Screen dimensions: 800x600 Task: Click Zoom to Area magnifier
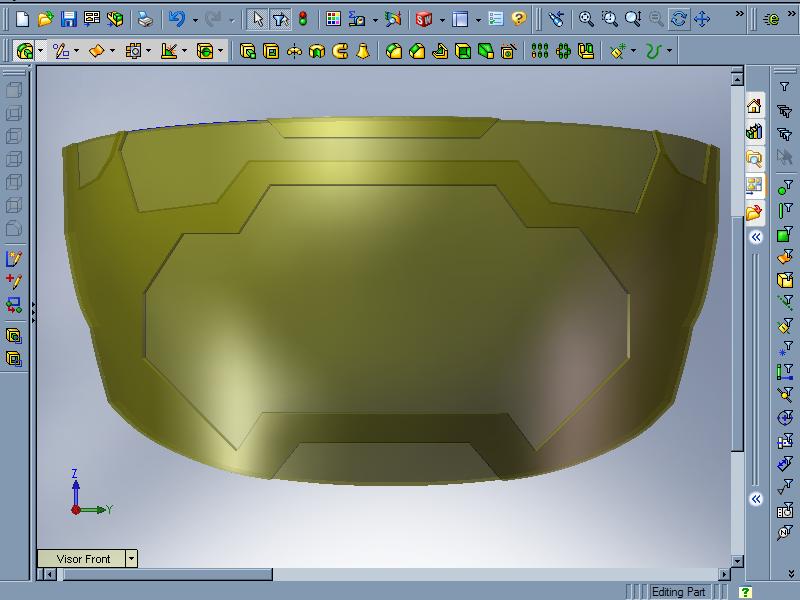point(609,19)
